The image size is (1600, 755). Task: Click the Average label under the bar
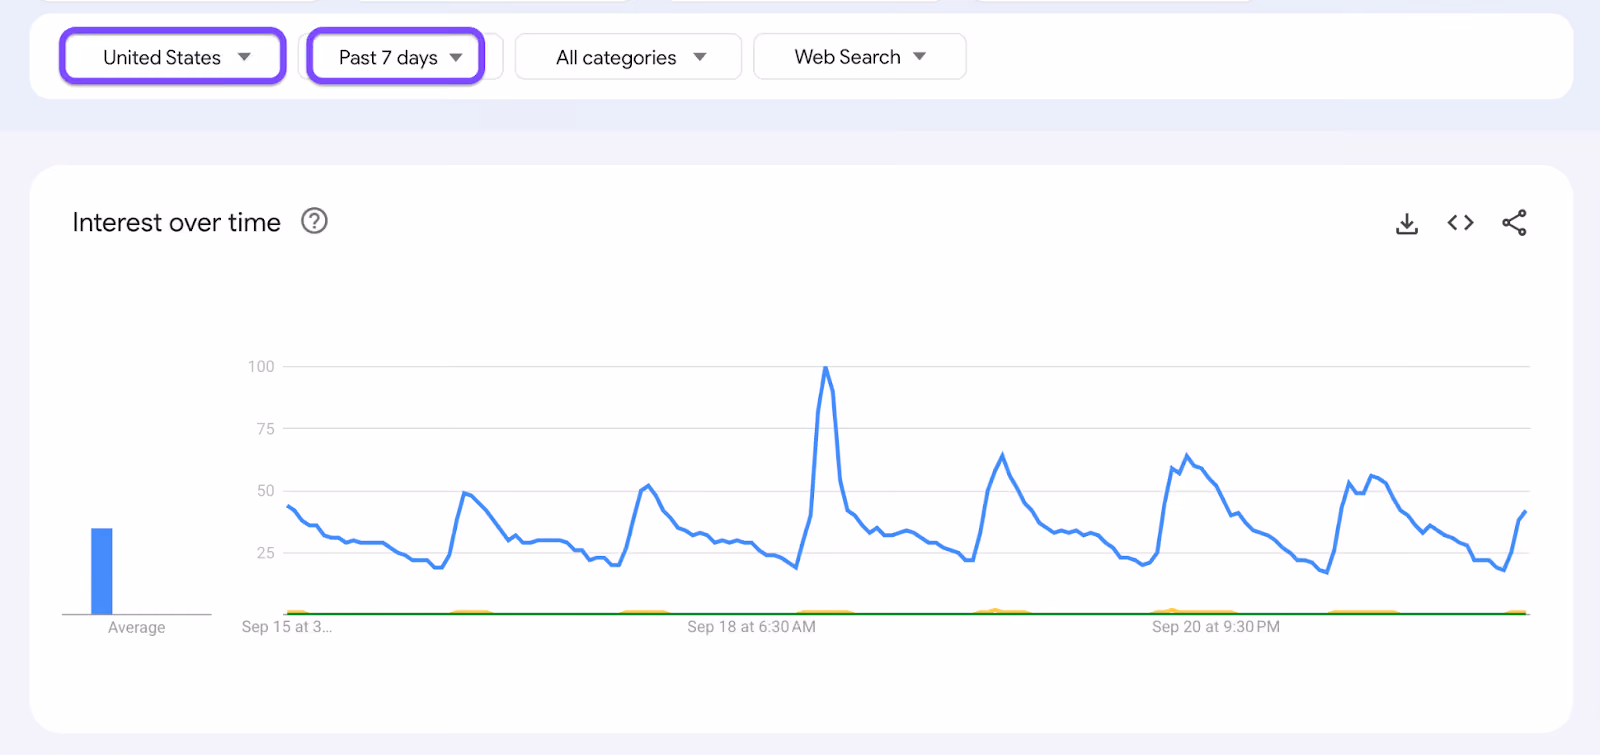click(137, 628)
